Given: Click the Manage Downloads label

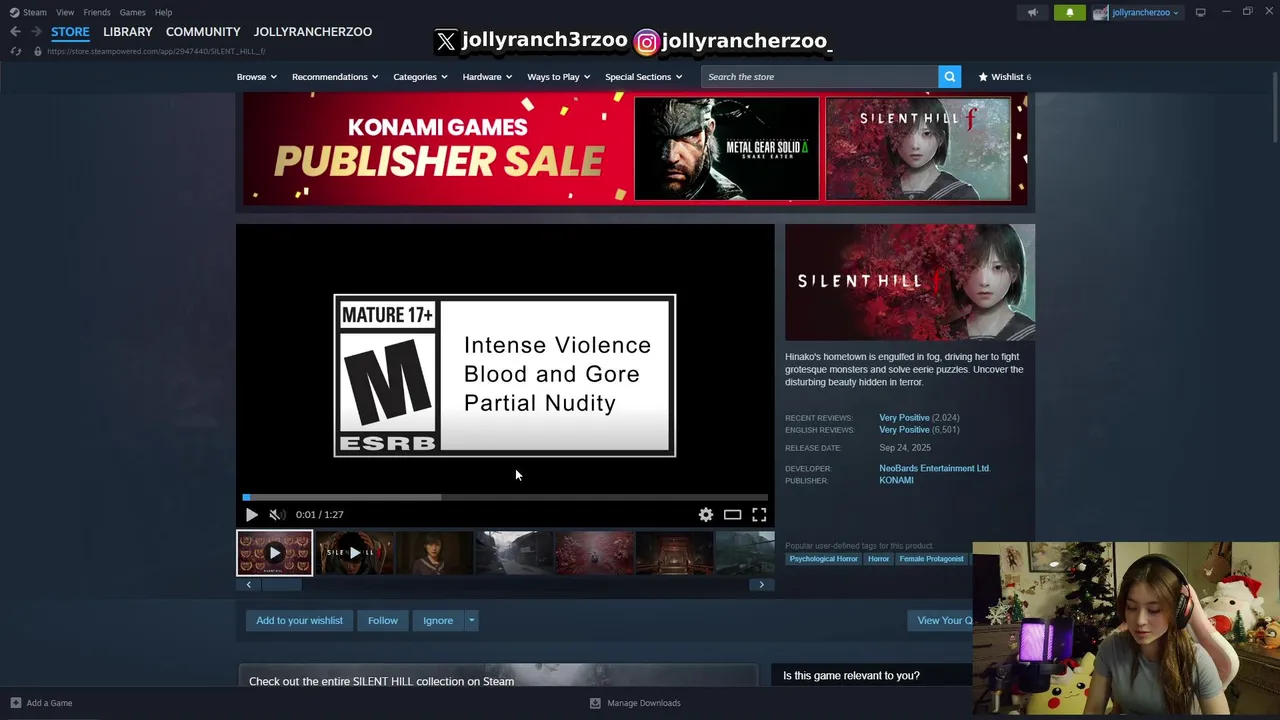Looking at the screenshot, I should pyautogui.click(x=644, y=703).
